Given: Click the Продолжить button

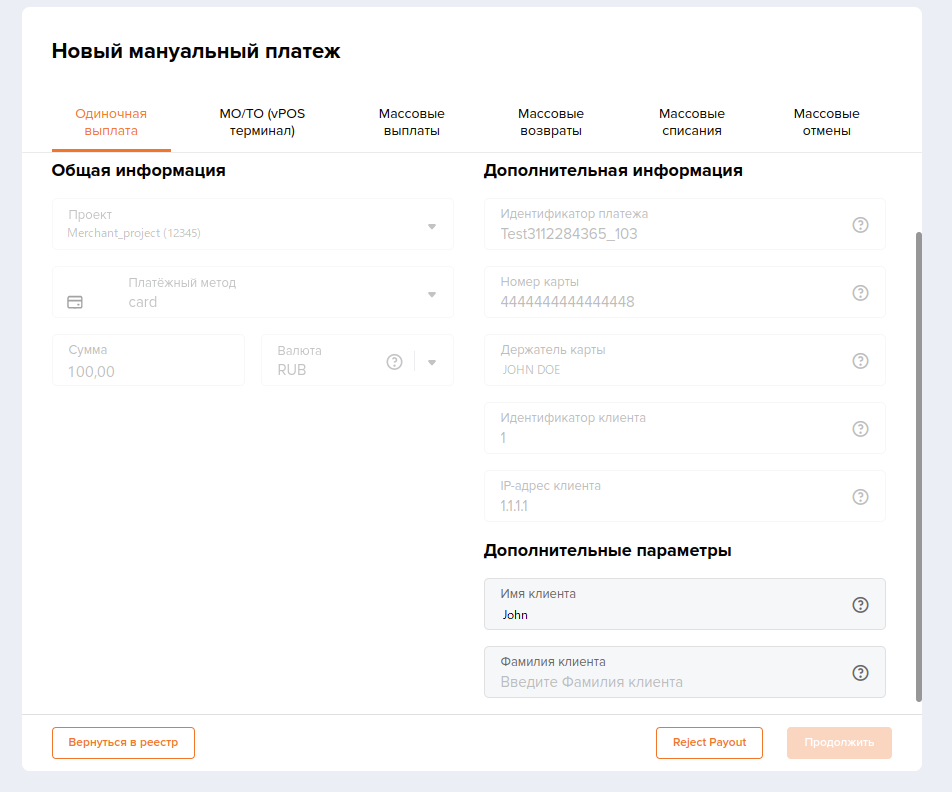Looking at the screenshot, I should [x=839, y=743].
